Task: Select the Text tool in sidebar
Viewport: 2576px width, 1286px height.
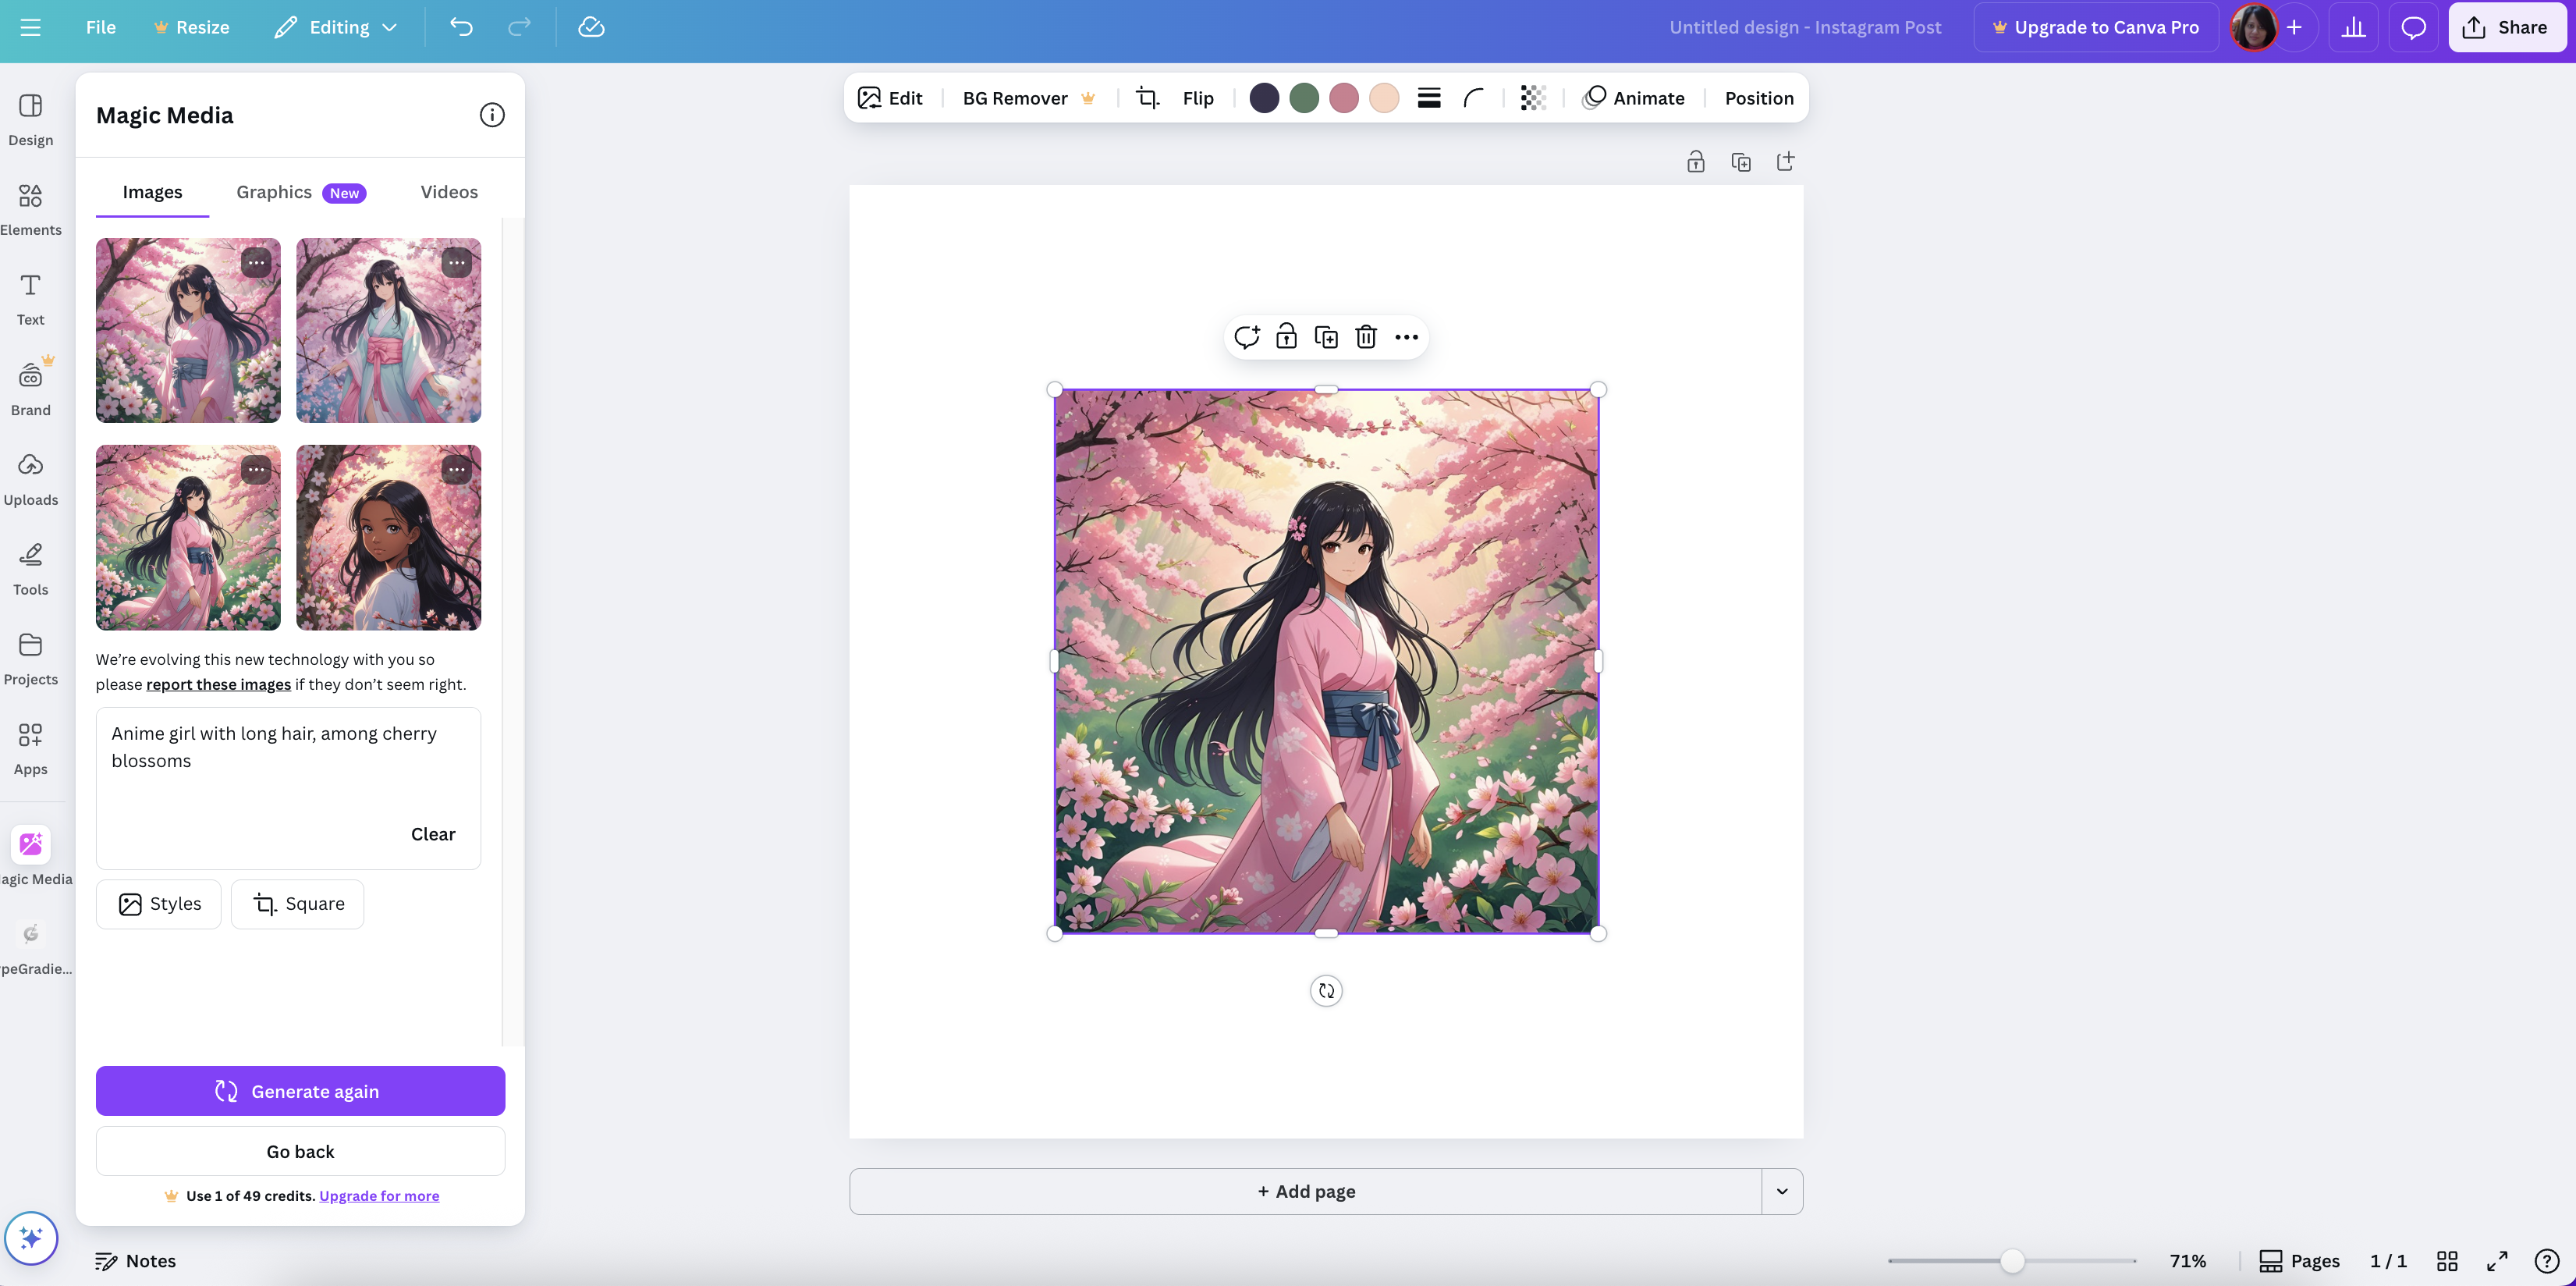Action: [x=30, y=298]
